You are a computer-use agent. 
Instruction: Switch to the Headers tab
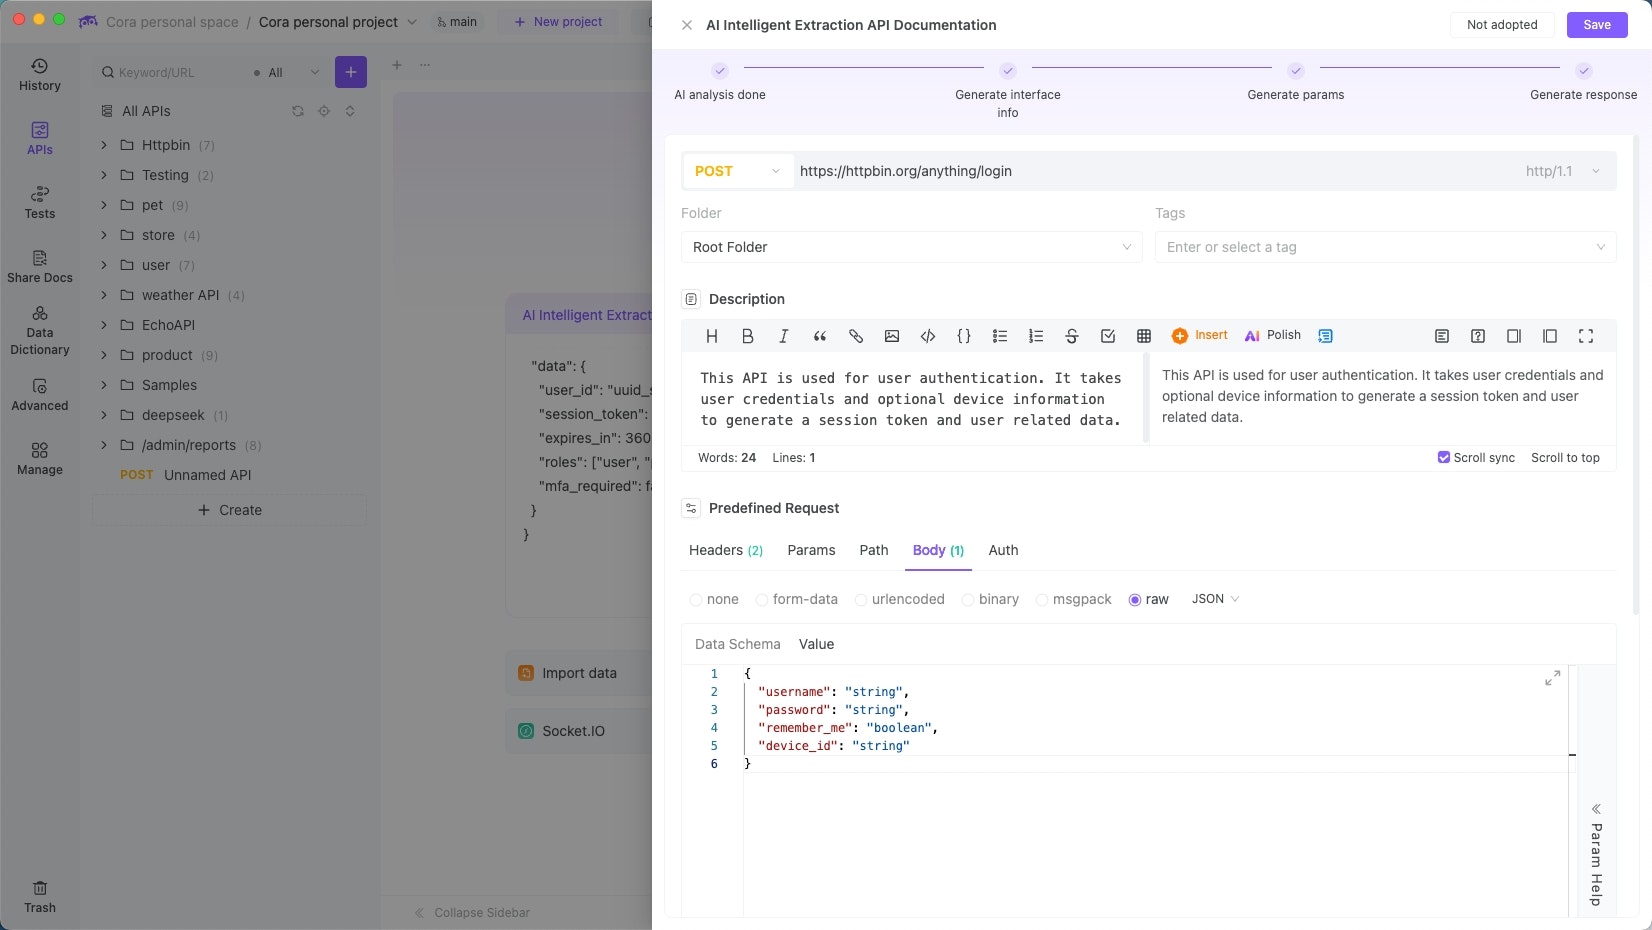click(726, 550)
